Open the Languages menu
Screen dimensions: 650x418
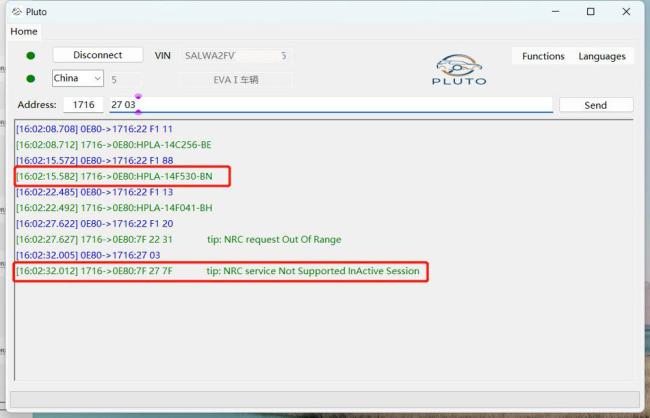tap(602, 56)
